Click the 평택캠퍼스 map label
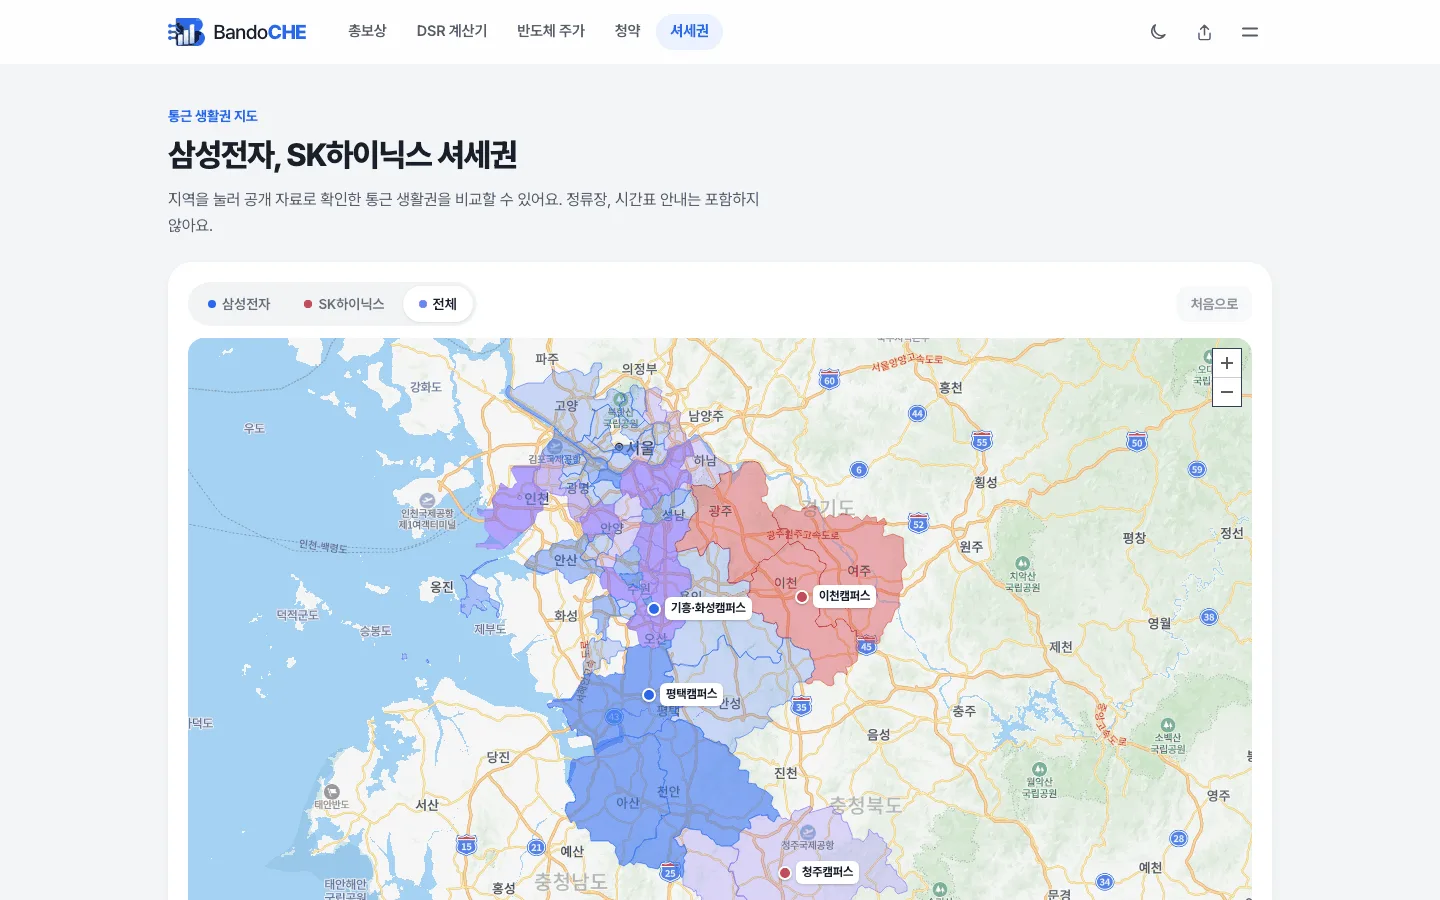Viewport: 1440px width, 900px height. click(691, 694)
